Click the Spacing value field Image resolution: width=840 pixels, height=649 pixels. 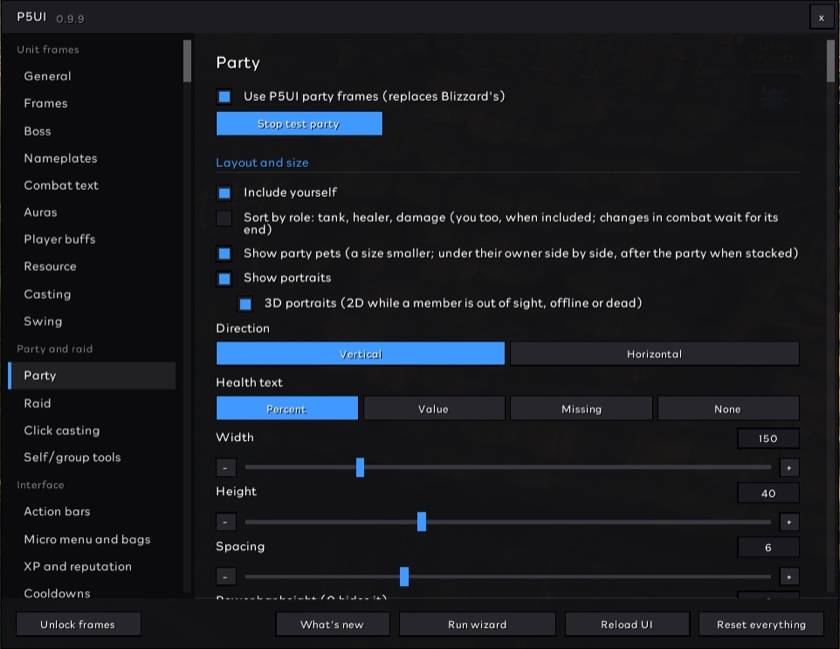pyautogui.click(x=768, y=548)
